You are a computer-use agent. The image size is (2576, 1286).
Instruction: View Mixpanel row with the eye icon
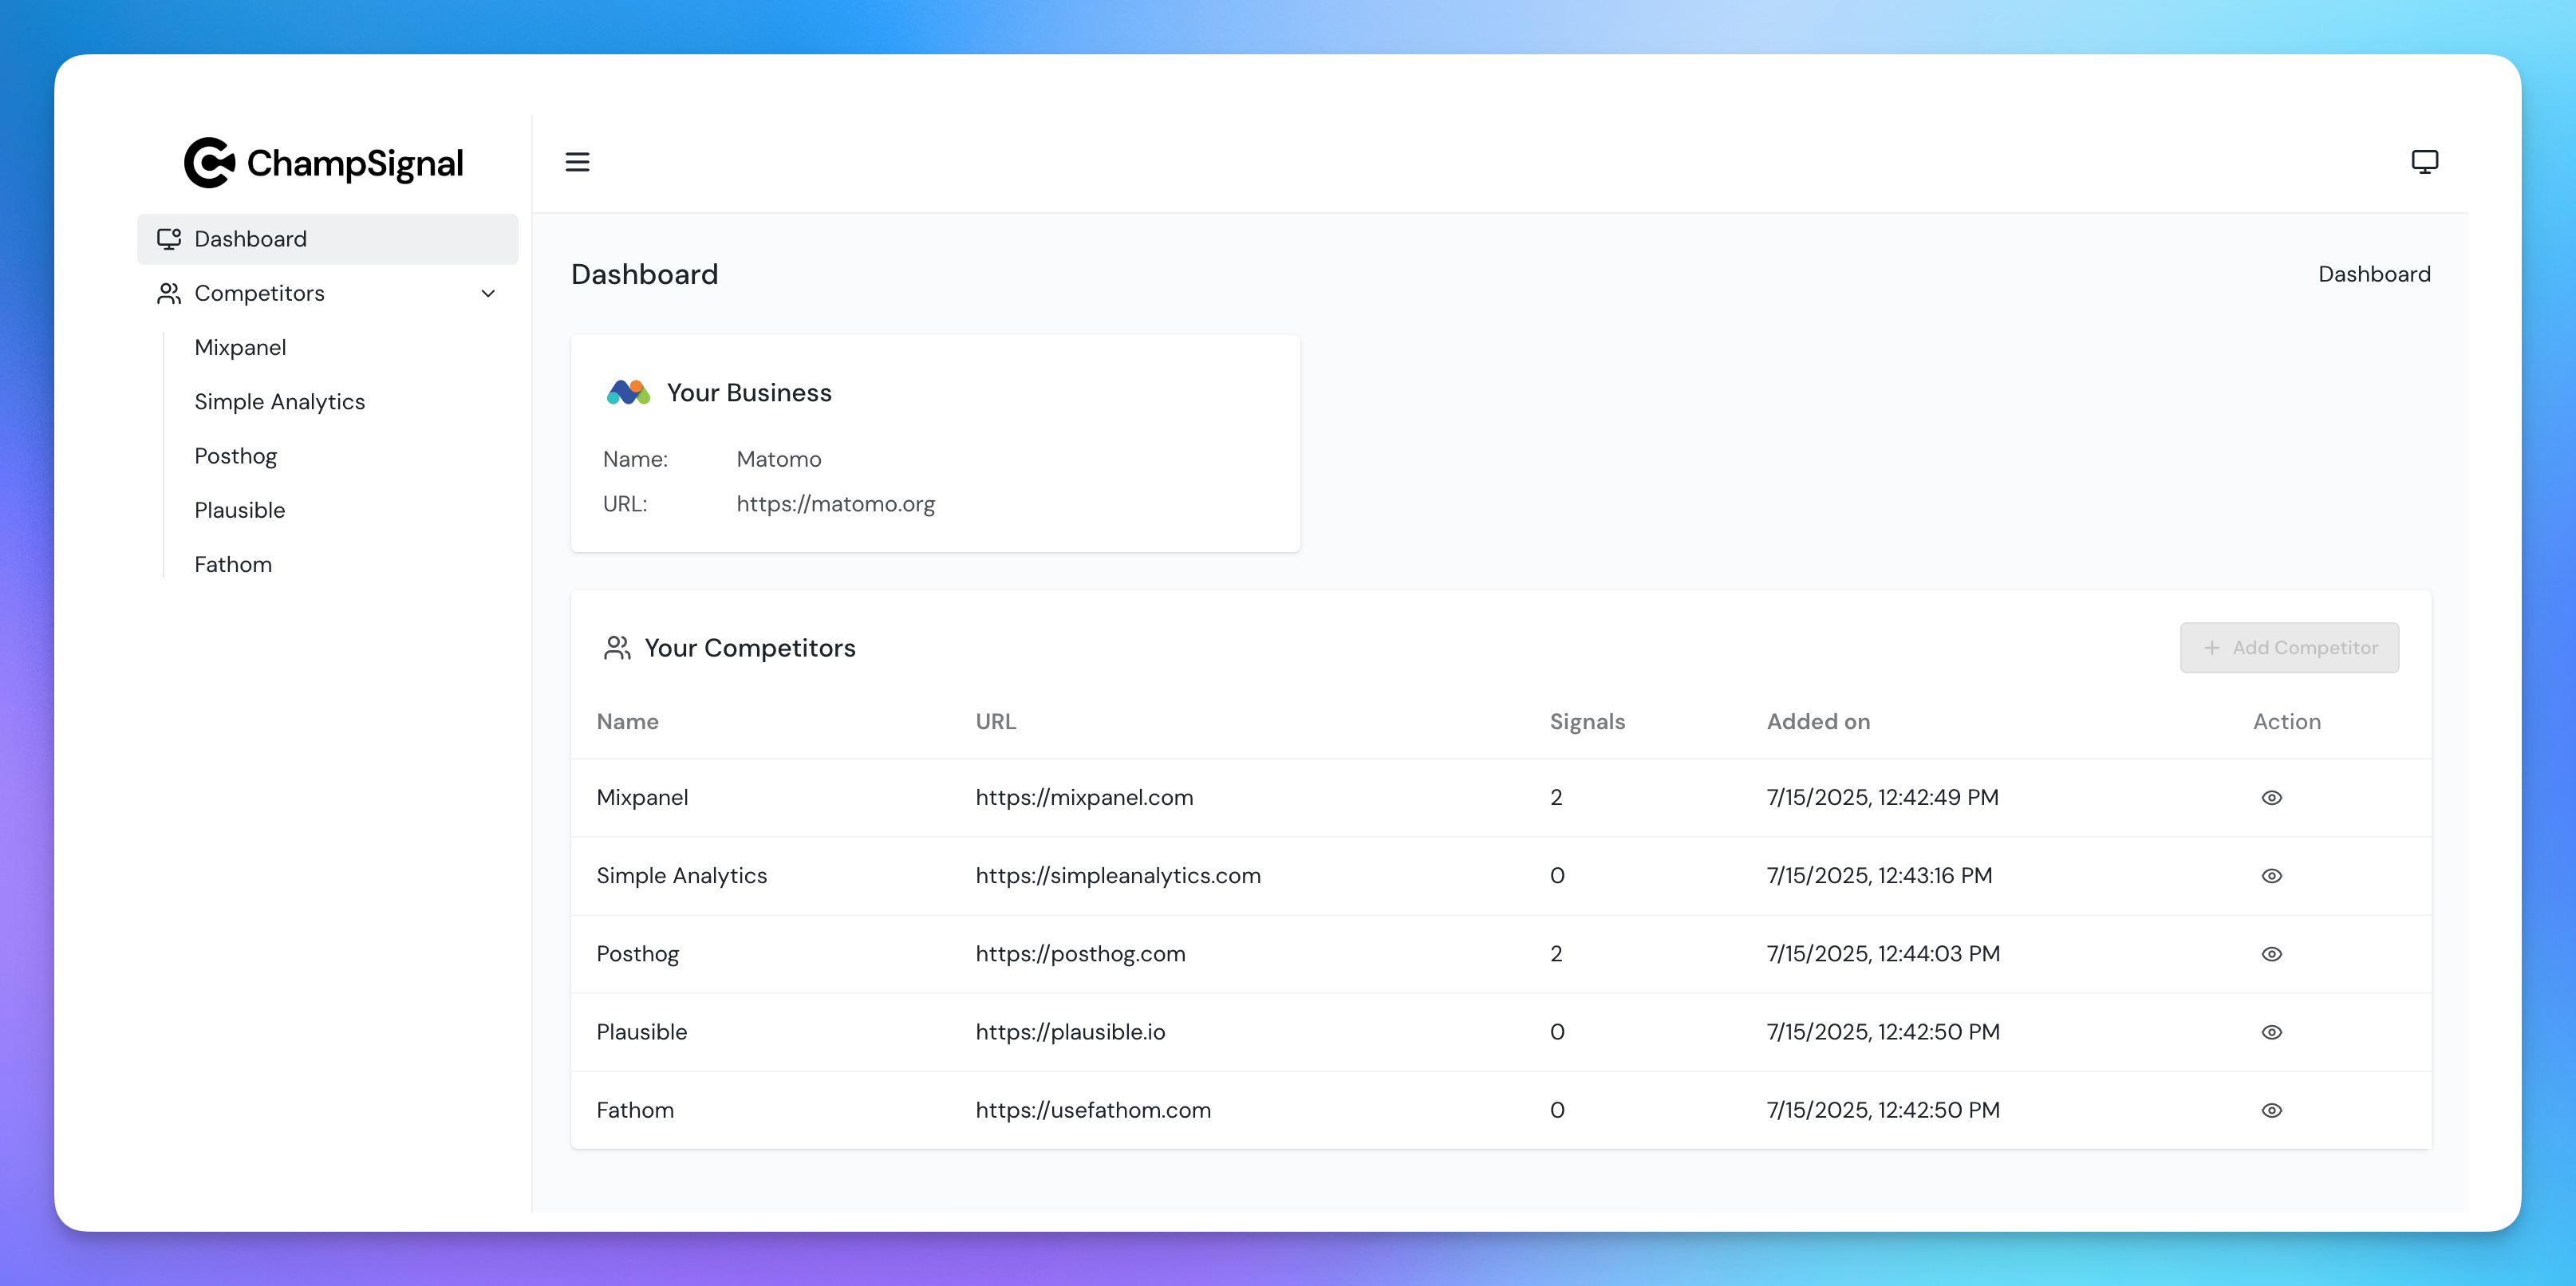(x=2271, y=798)
